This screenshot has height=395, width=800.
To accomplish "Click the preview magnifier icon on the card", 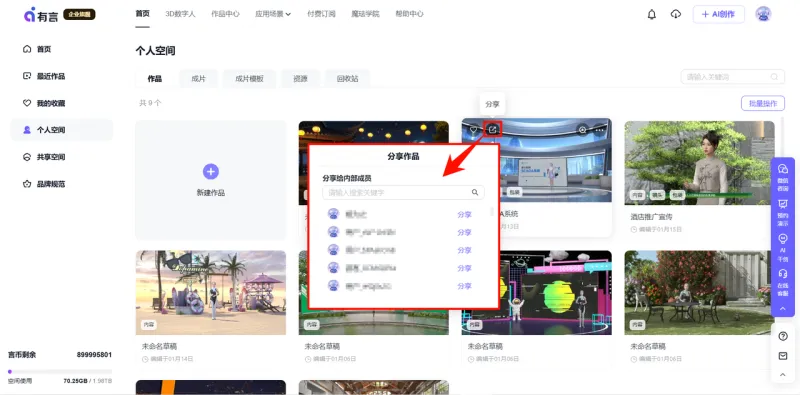I will tap(583, 130).
